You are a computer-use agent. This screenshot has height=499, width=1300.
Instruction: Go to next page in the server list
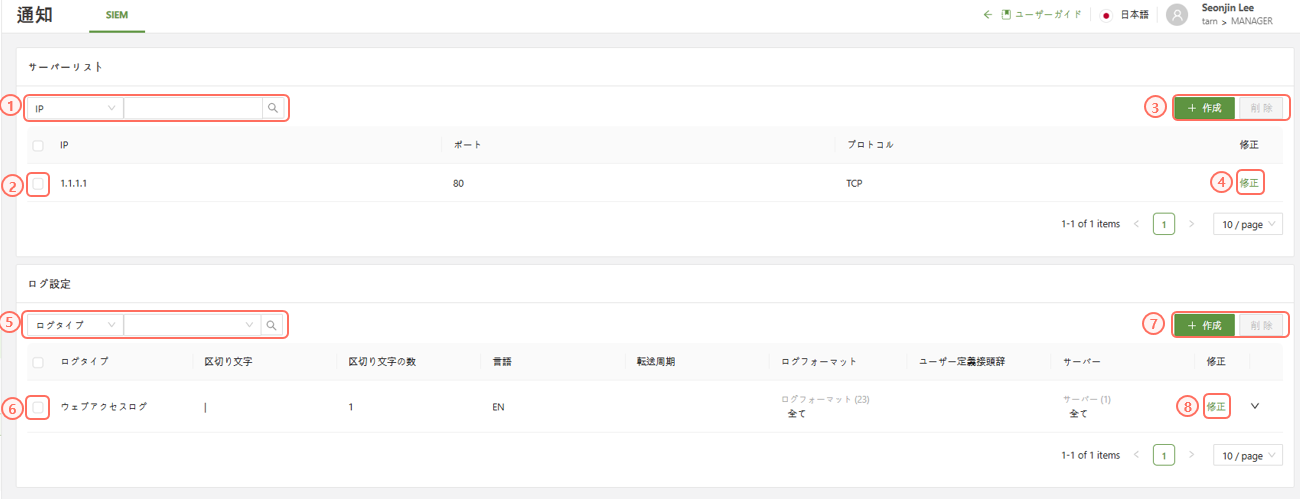(x=1191, y=224)
